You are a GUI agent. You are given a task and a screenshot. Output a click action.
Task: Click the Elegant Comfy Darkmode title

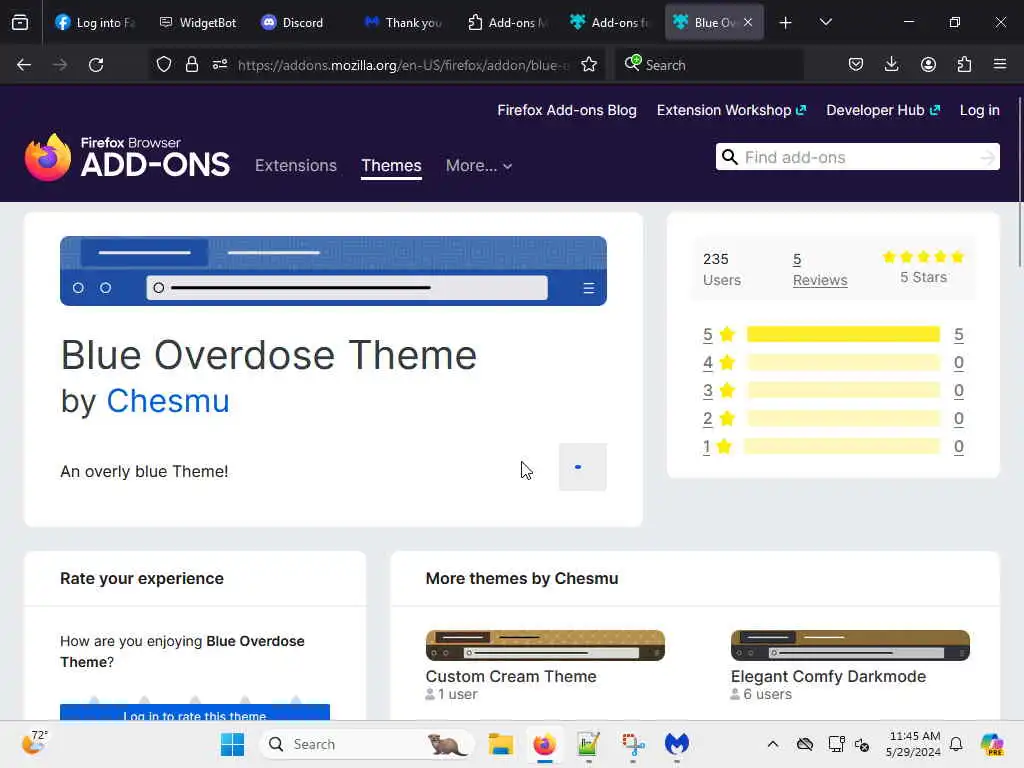pyautogui.click(x=828, y=676)
